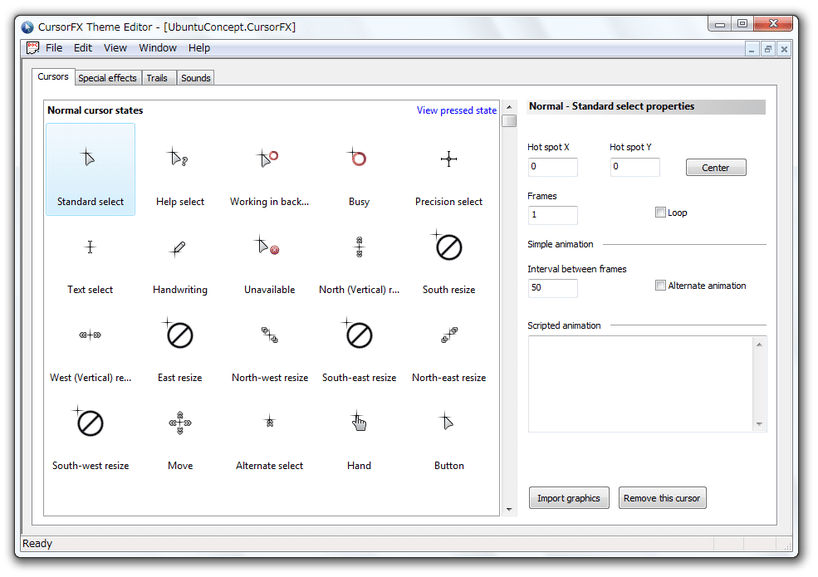Click the cursor list scrollbar thumb
This screenshot has width=818, height=577.
(509, 121)
